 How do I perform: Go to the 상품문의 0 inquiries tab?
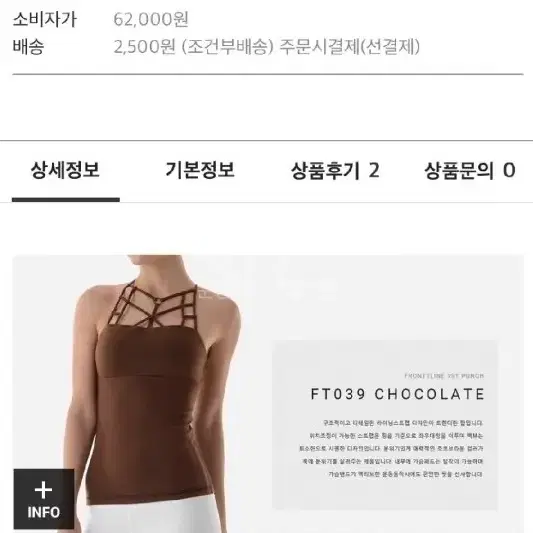(x=470, y=170)
